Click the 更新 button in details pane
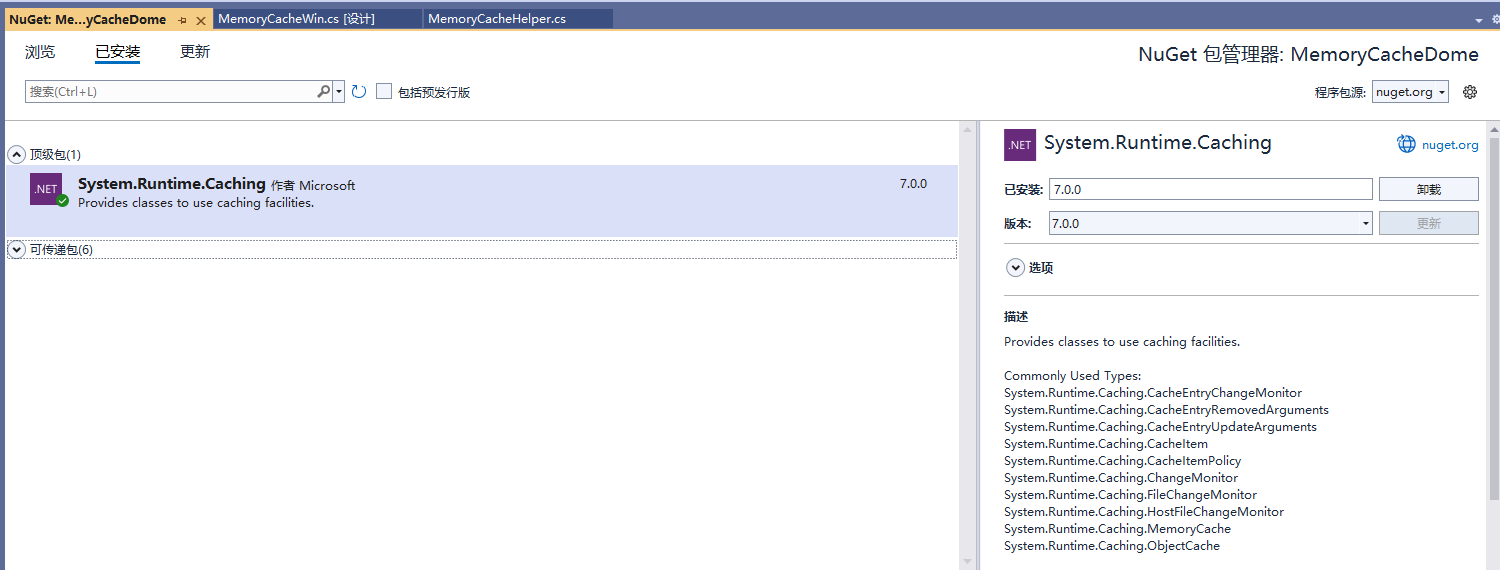 (x=1428, y=224)
